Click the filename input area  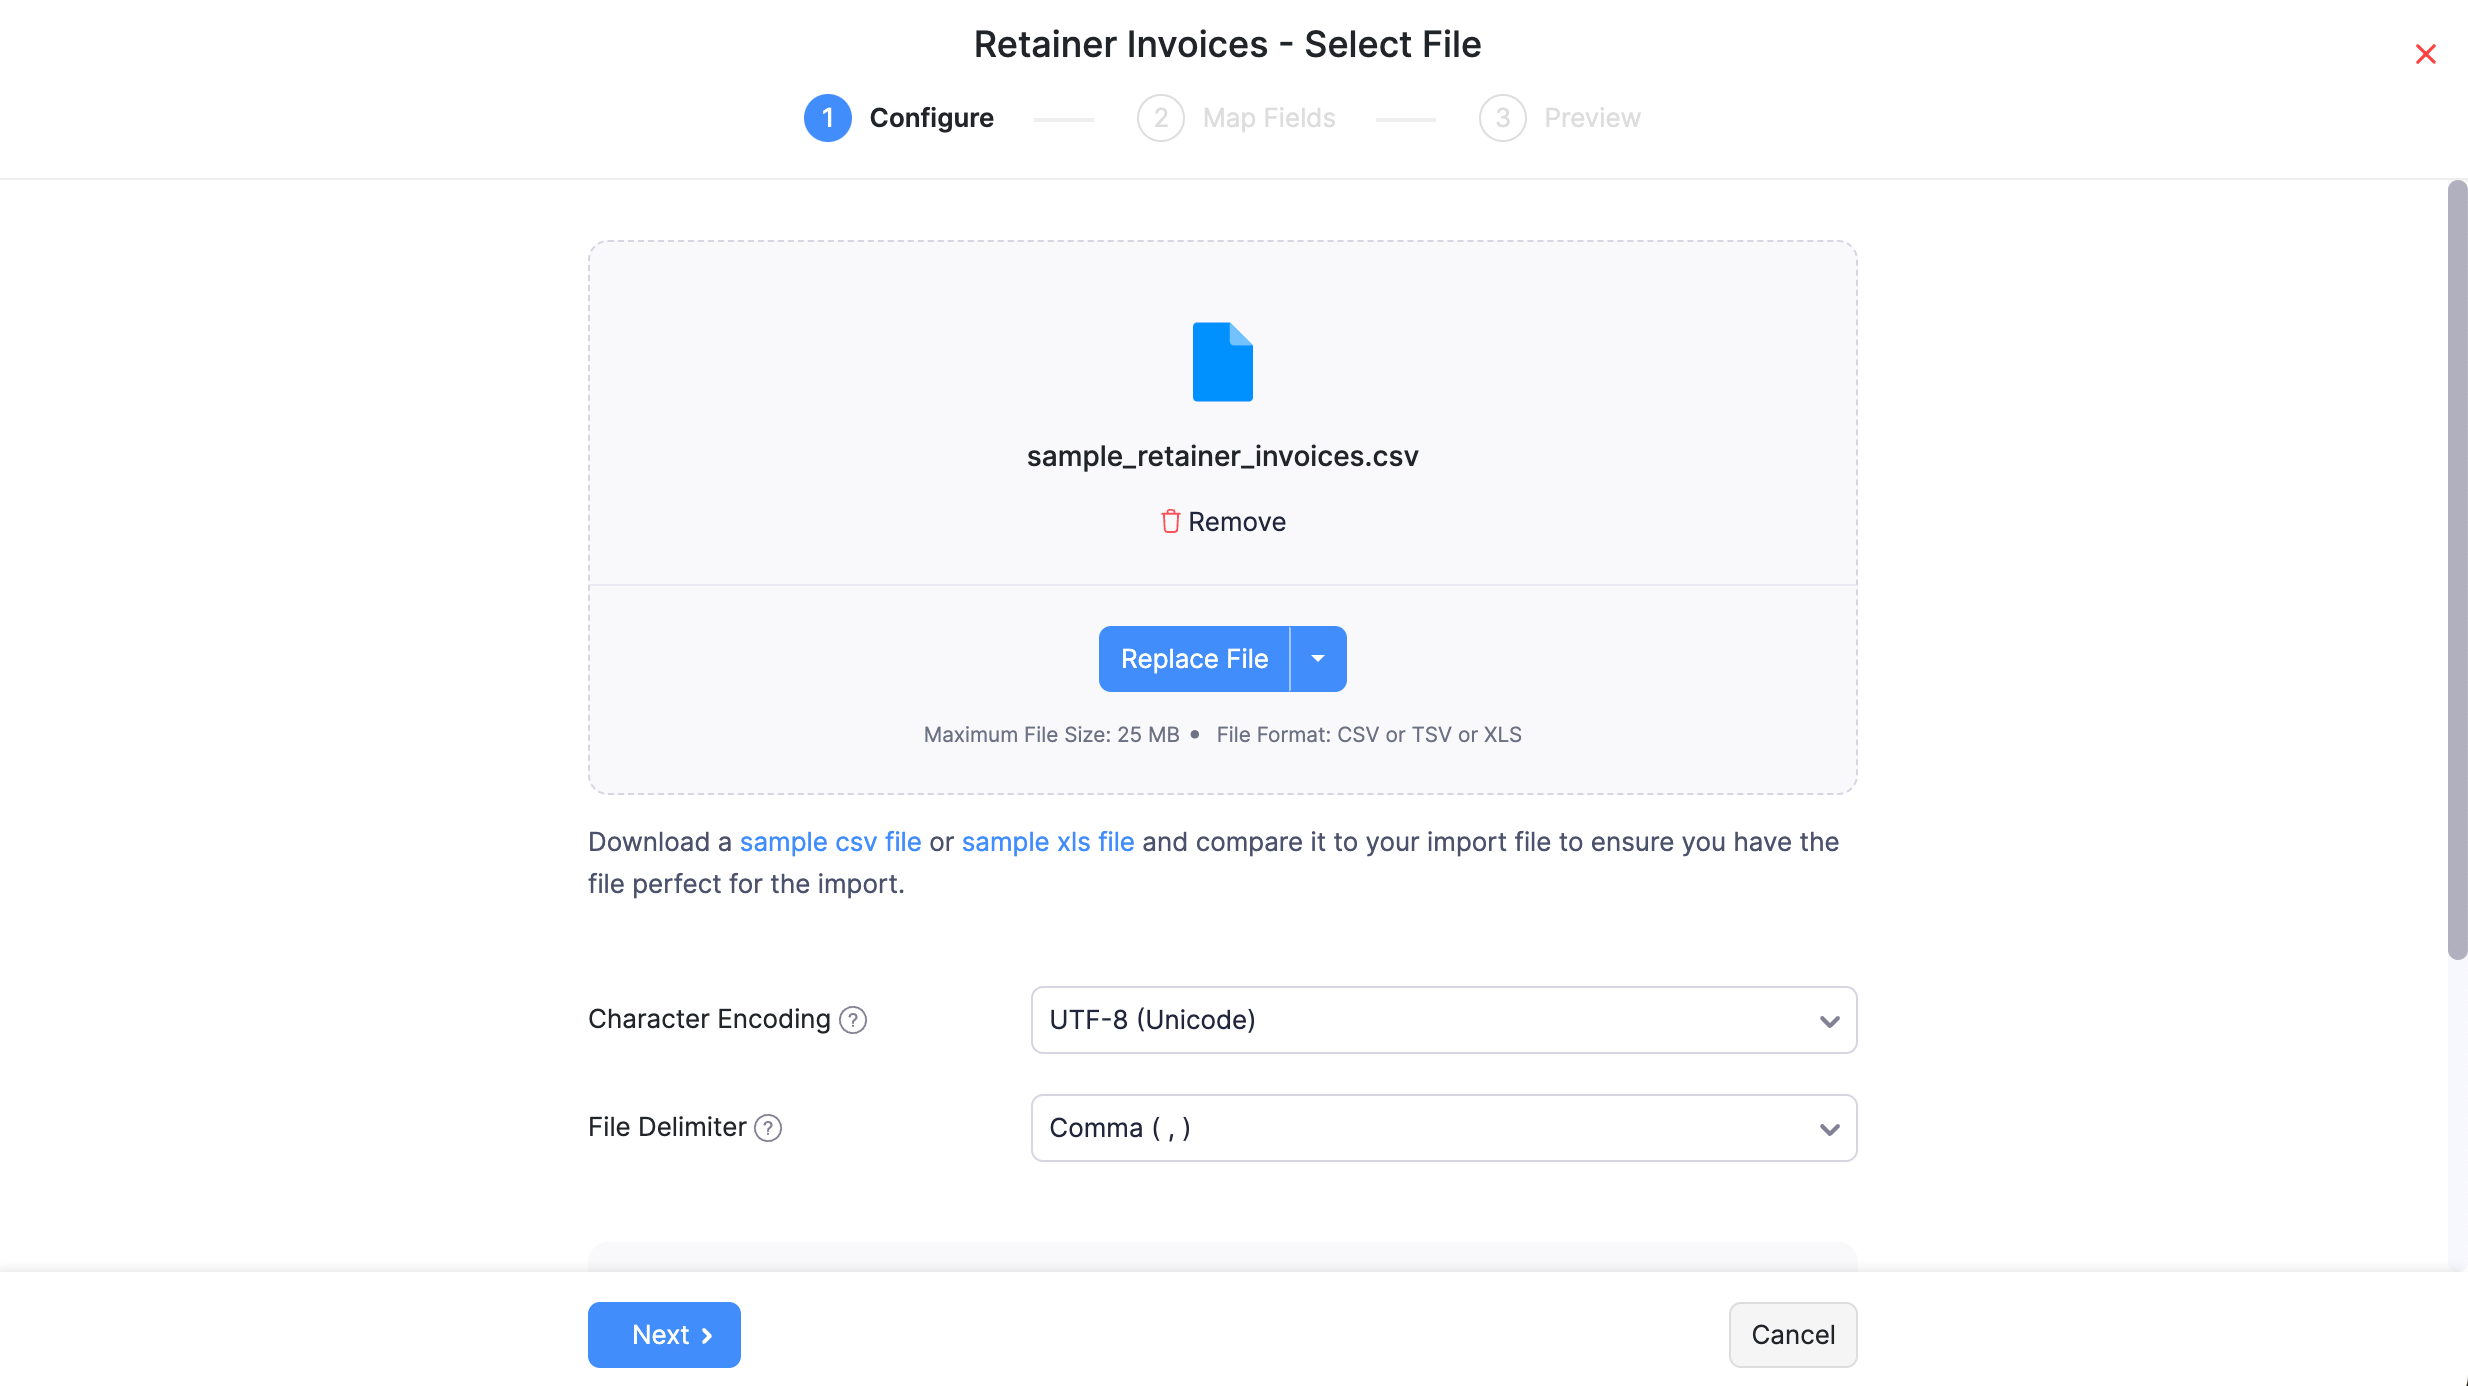[x=1222, y=454]
